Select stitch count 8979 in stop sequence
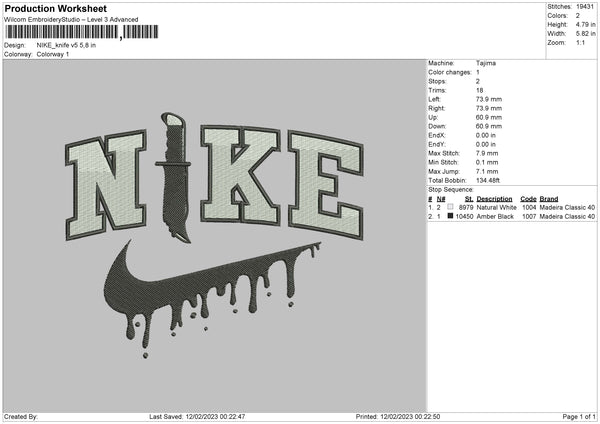This screenshot has height=424, width=600. pos(466,208)
